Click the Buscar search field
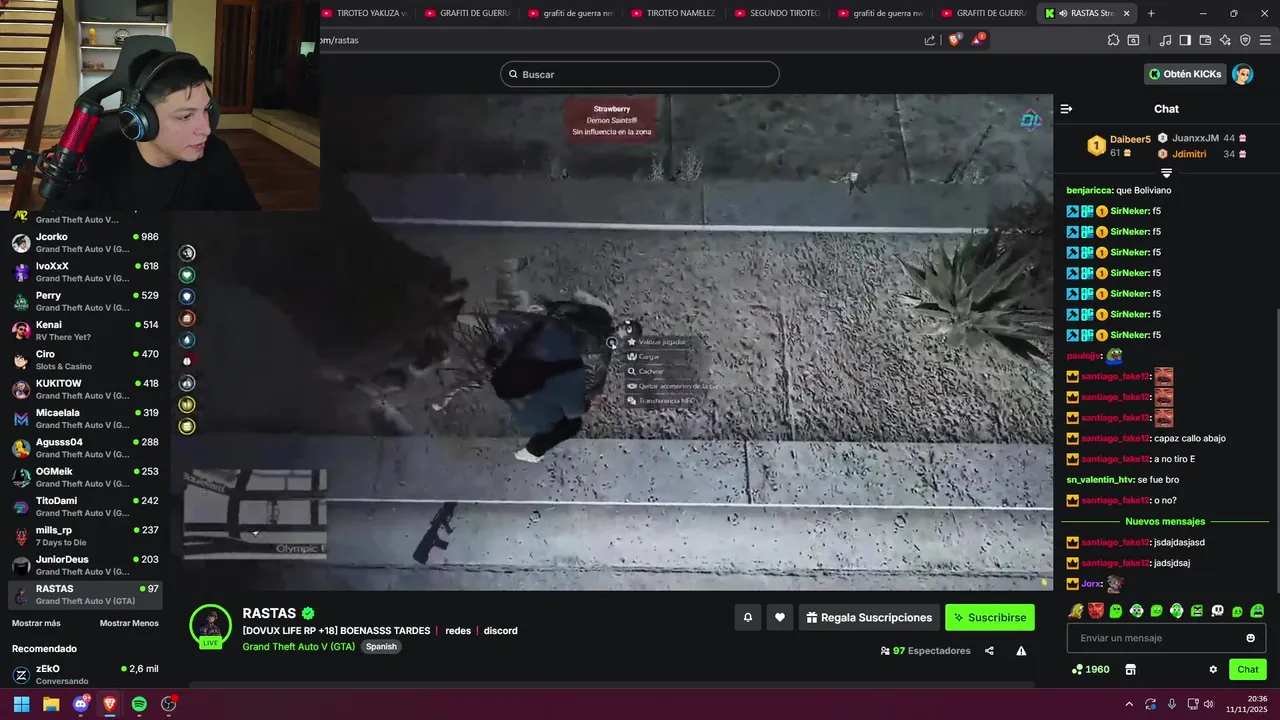This screenshot has height=720, width=1280. [x=640, y=74]
